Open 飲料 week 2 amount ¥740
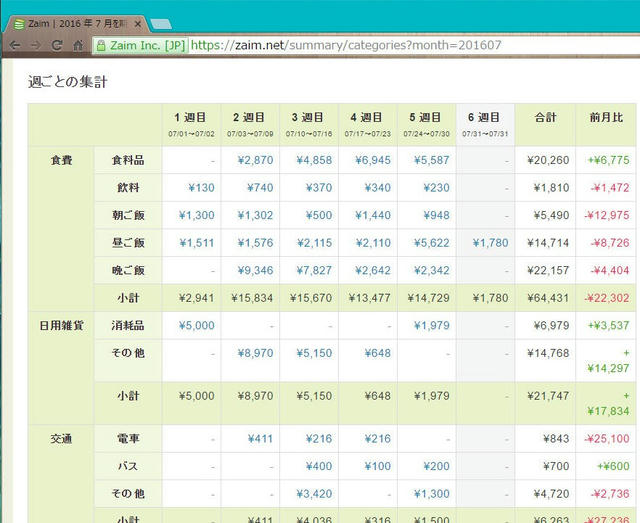The width and height of the screenshot is (640, 523). (x=260, y=188)
